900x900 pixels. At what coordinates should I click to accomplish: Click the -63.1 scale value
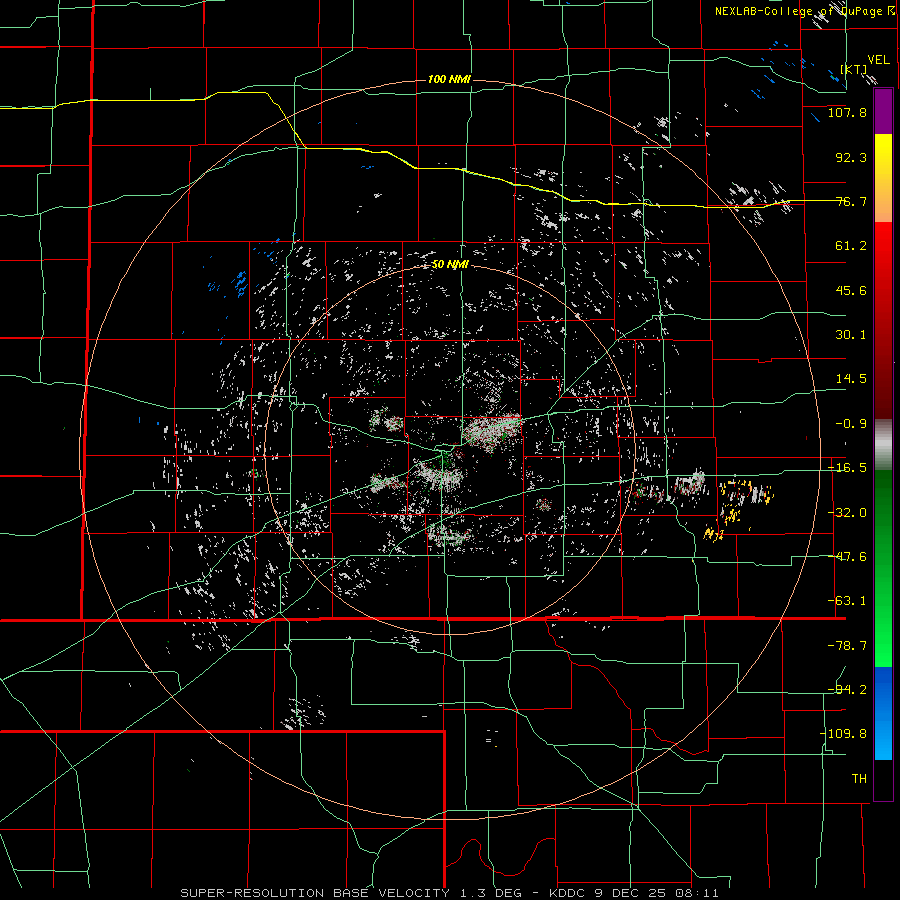[x=847, y=601]
